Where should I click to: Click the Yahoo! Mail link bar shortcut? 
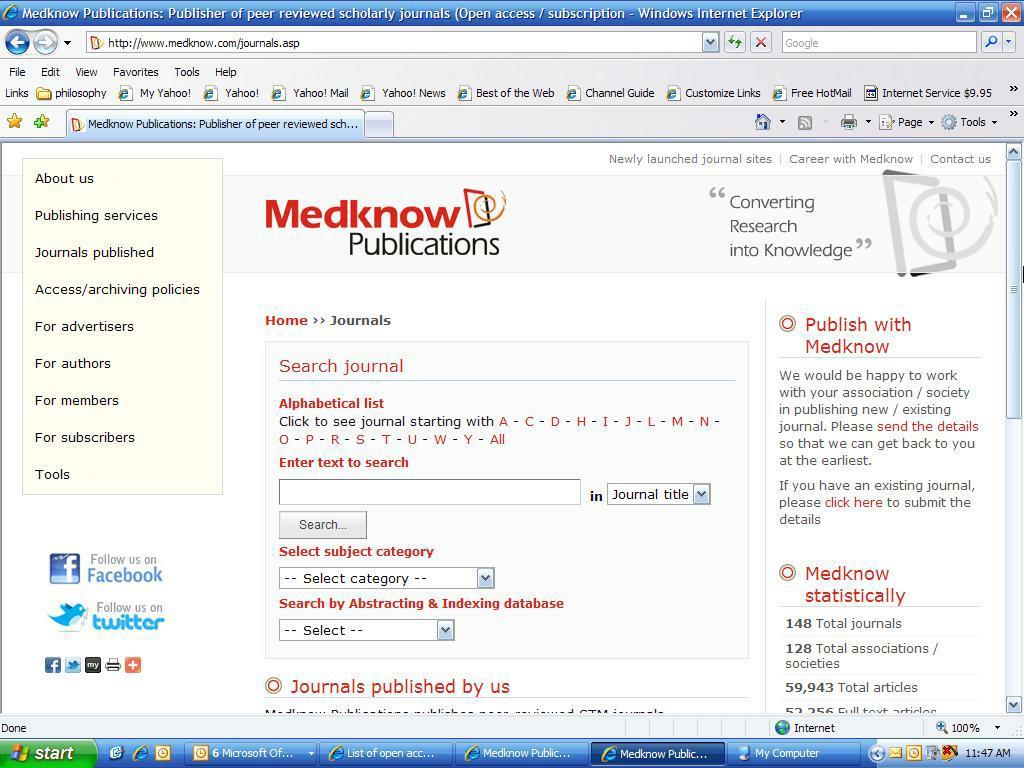(x=310, y=93)
